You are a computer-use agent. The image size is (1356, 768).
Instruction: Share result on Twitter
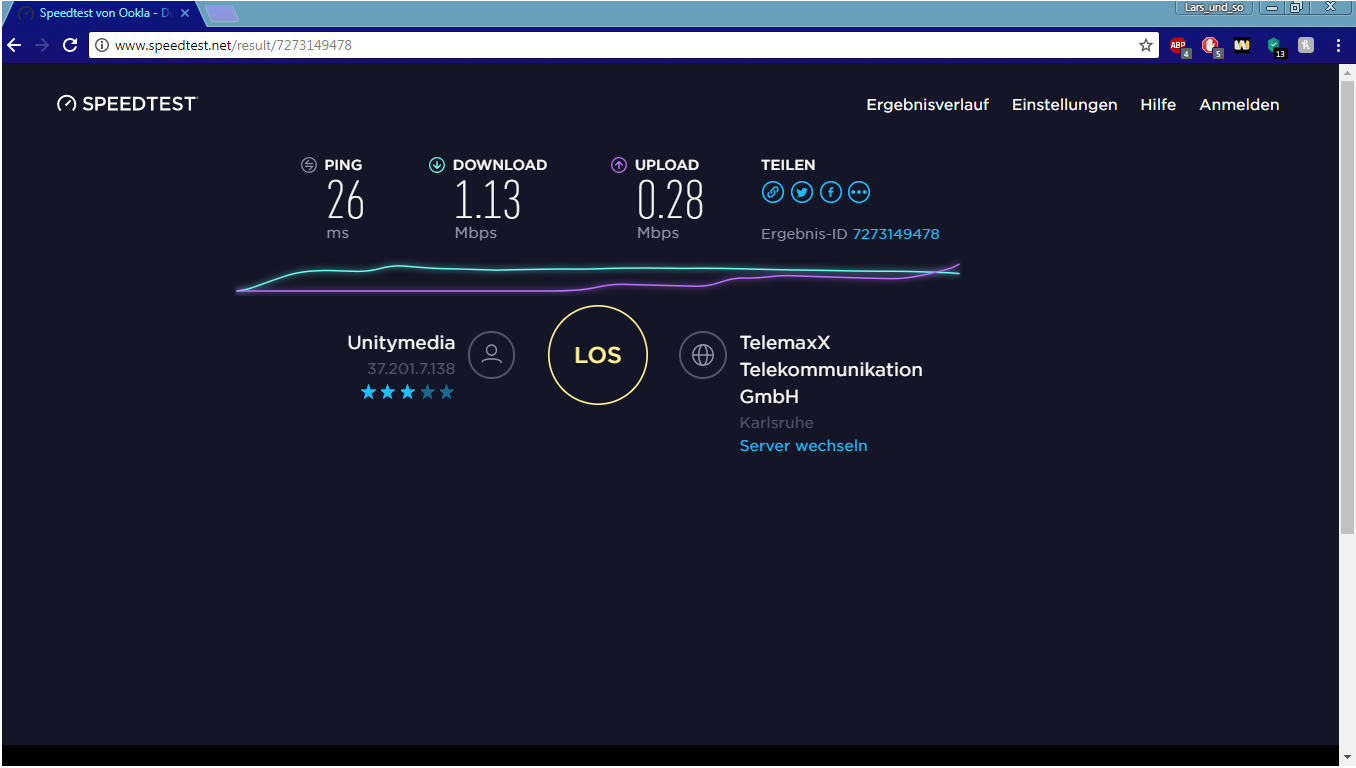(802, 192)
